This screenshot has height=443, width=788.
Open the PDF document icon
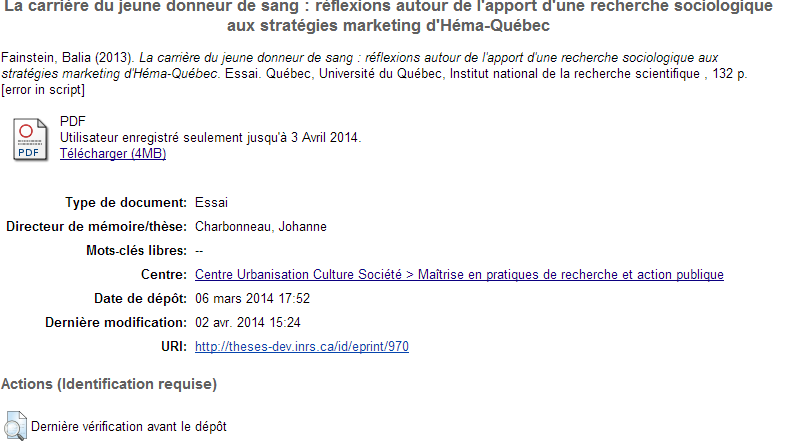(30, 140)
